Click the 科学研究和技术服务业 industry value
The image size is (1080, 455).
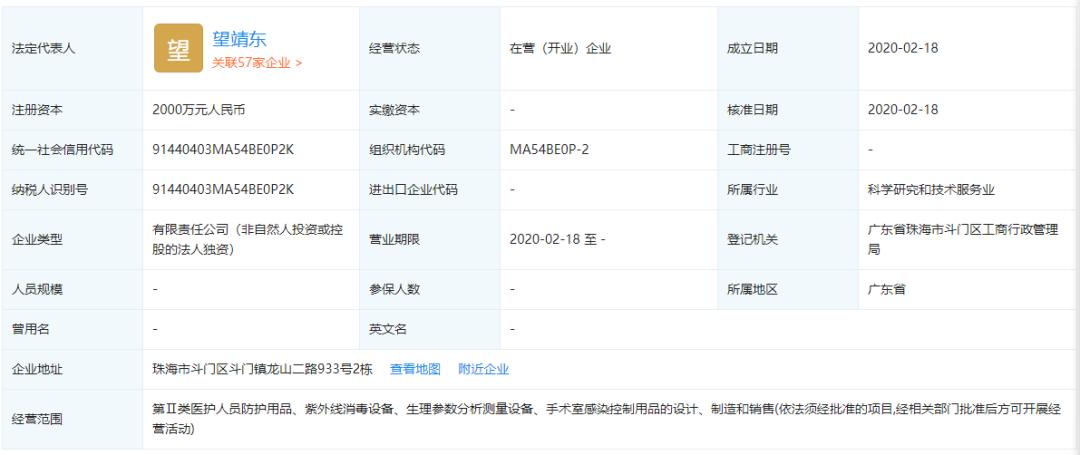931,189
